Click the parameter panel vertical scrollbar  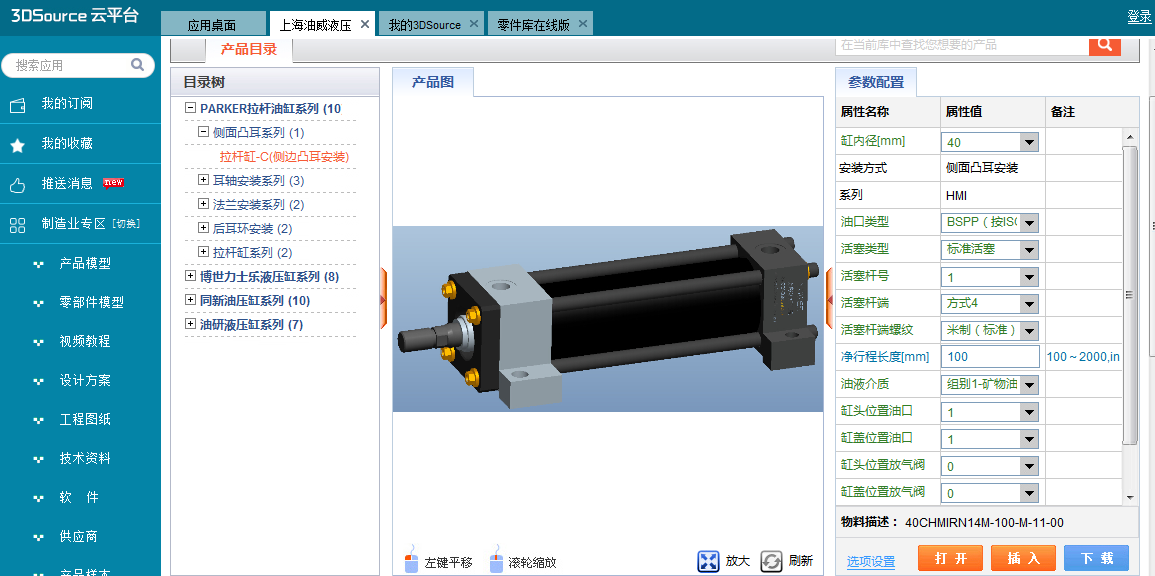1131,295
